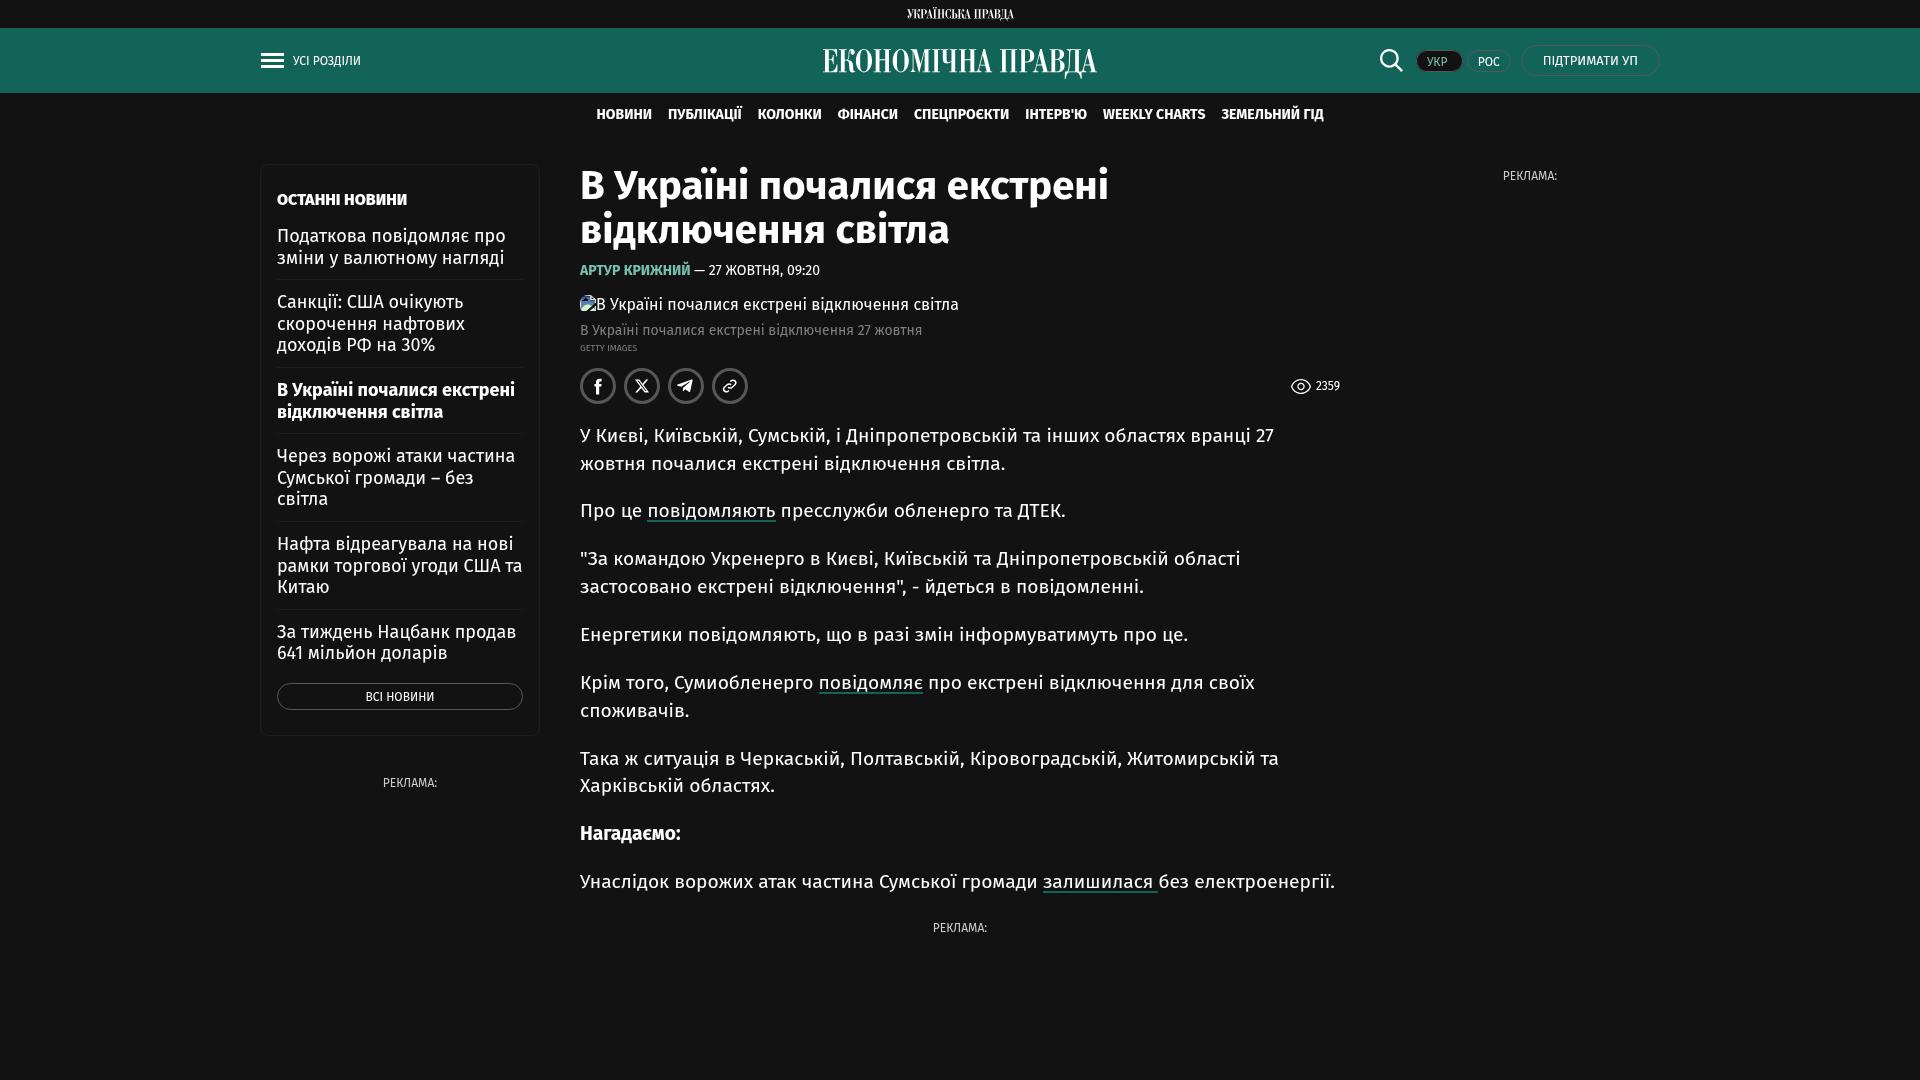Switch language to РОС
Screen dimensions: 1920x1080
click(1488, 61)
